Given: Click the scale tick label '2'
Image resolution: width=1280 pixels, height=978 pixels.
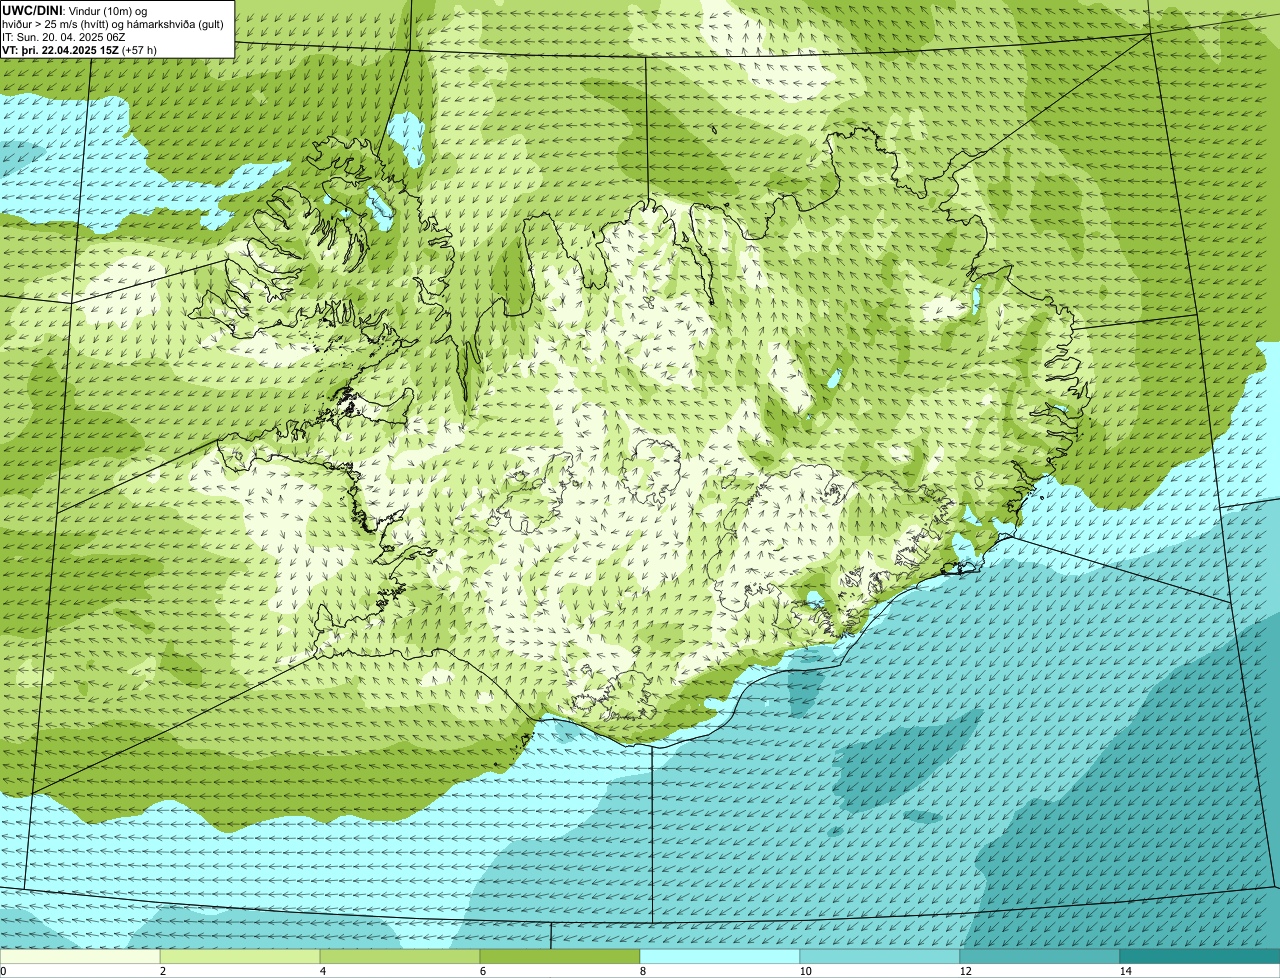Looking at the screenshot, I should tap(162, 971).
